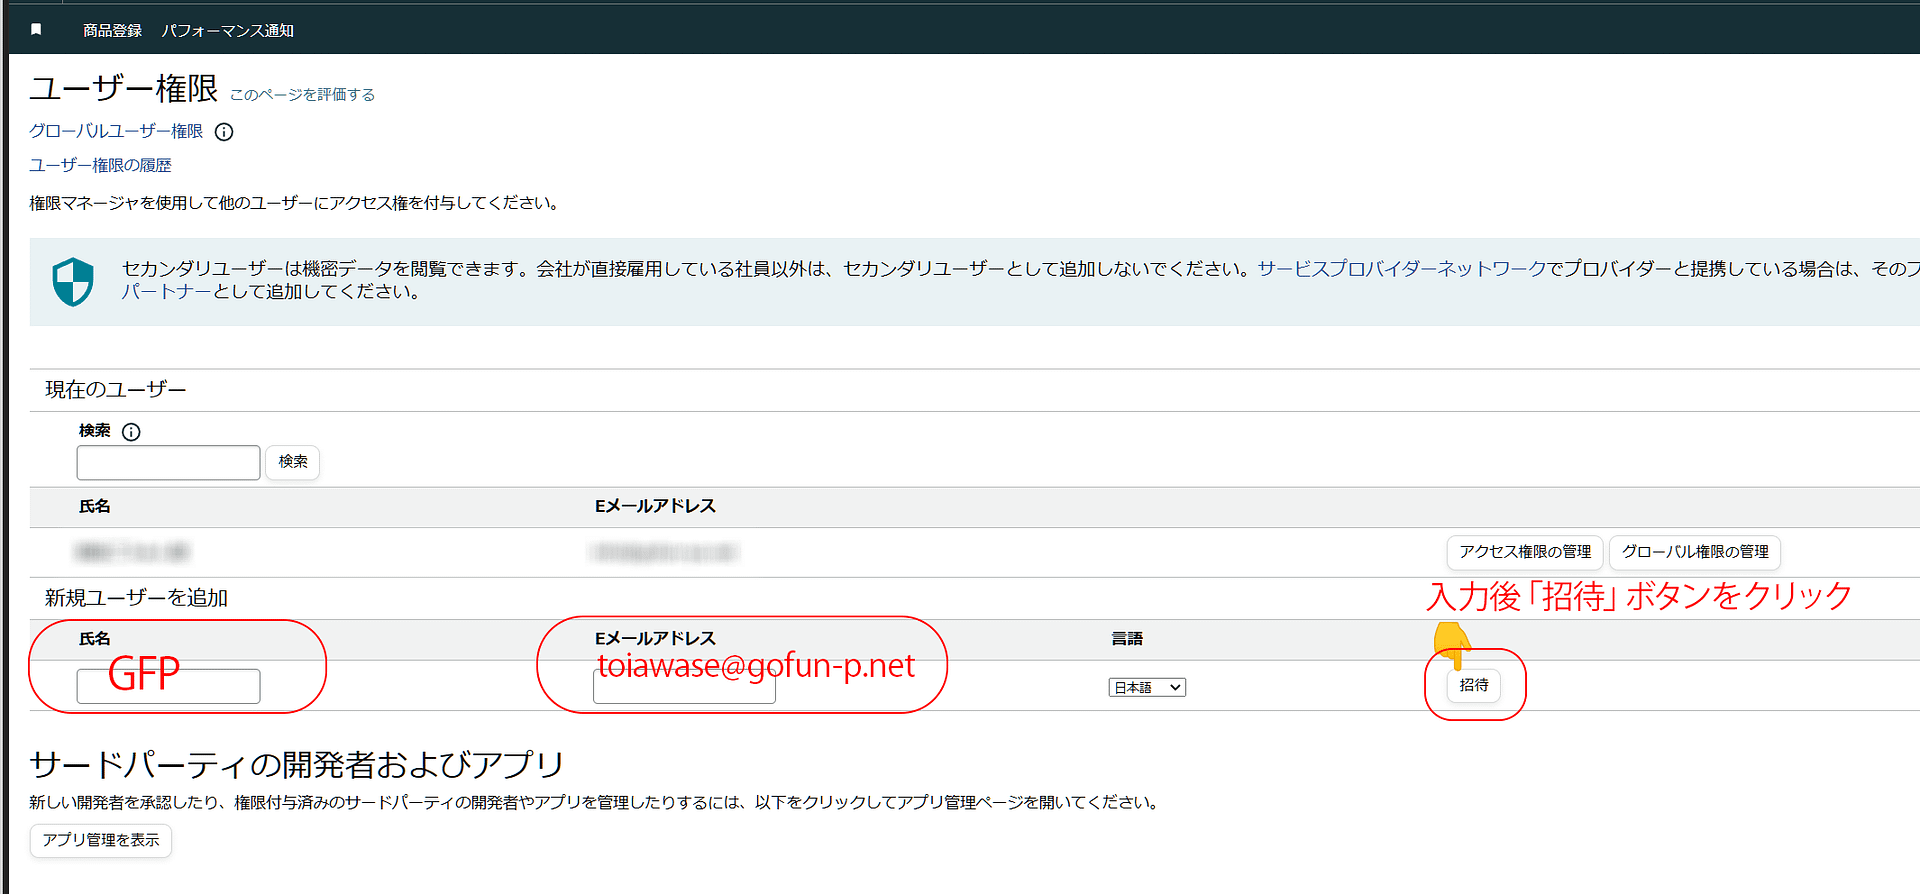Click info icon next to グローバルユーザー権限
The width and height of the screenshot is (1920, 894).
224,132
